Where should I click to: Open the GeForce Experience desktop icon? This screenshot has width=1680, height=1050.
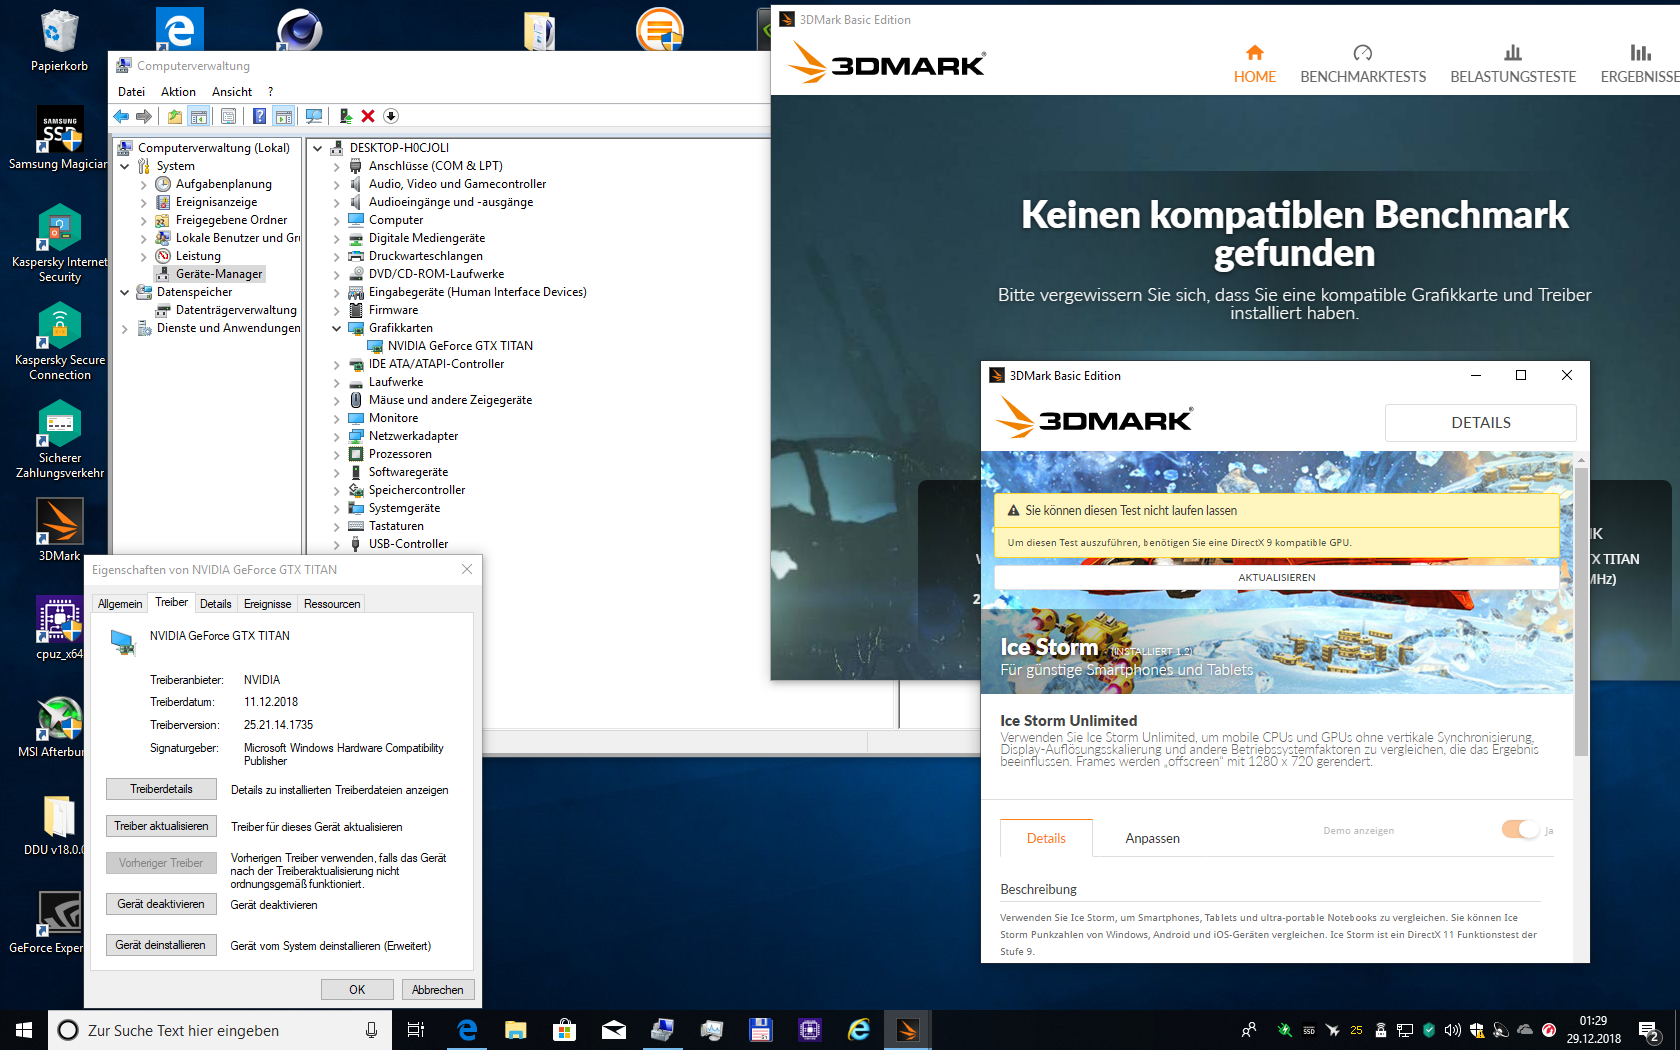point(59,922)
